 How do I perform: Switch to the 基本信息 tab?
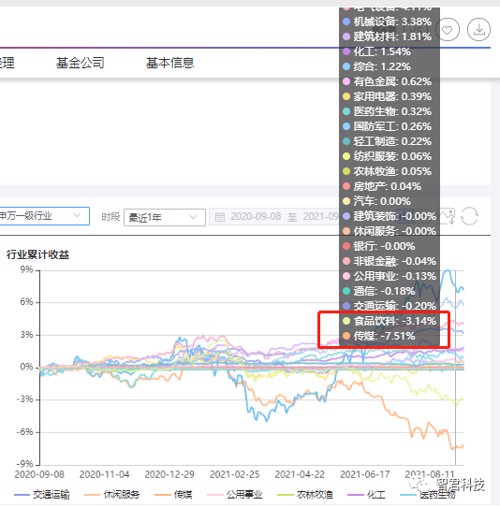coord(170,63)
